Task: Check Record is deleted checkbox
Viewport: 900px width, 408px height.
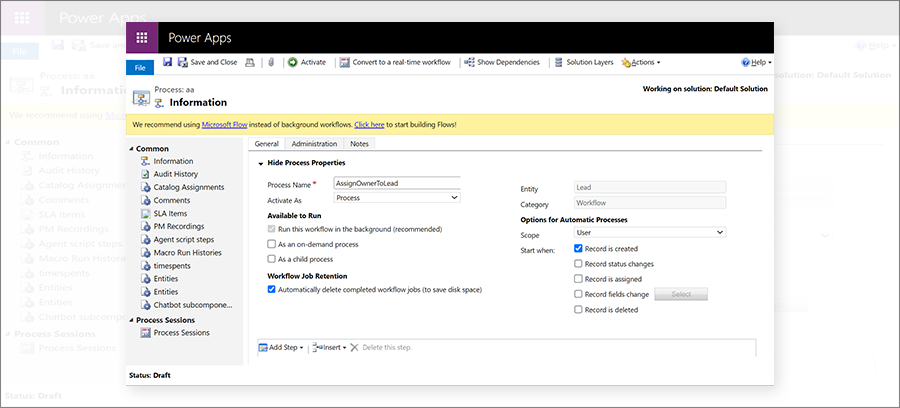Action: pyautogui.click(x=579, y=310)
